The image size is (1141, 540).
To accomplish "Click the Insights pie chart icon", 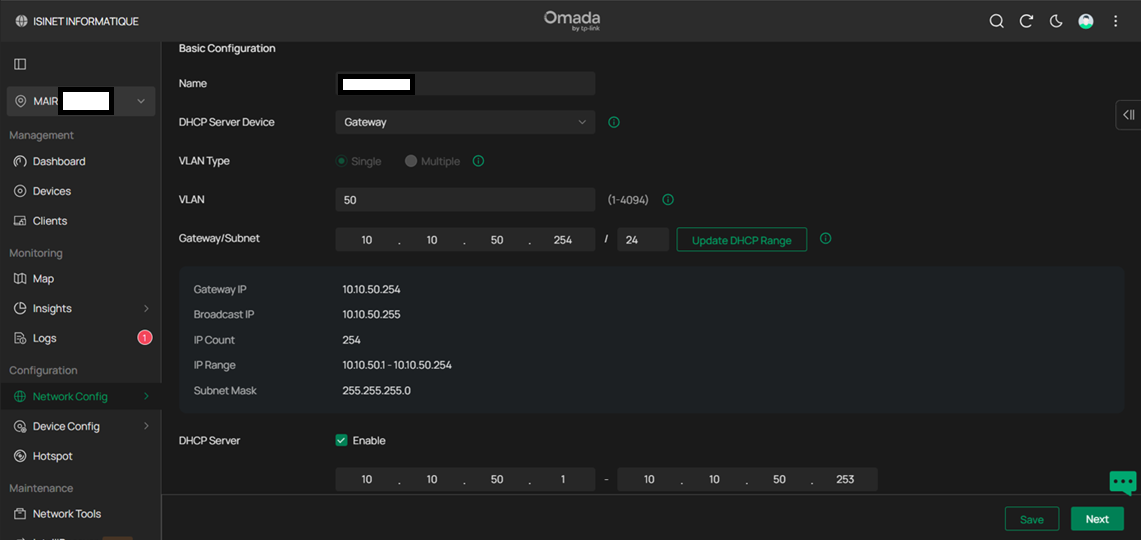I will 20,309.
